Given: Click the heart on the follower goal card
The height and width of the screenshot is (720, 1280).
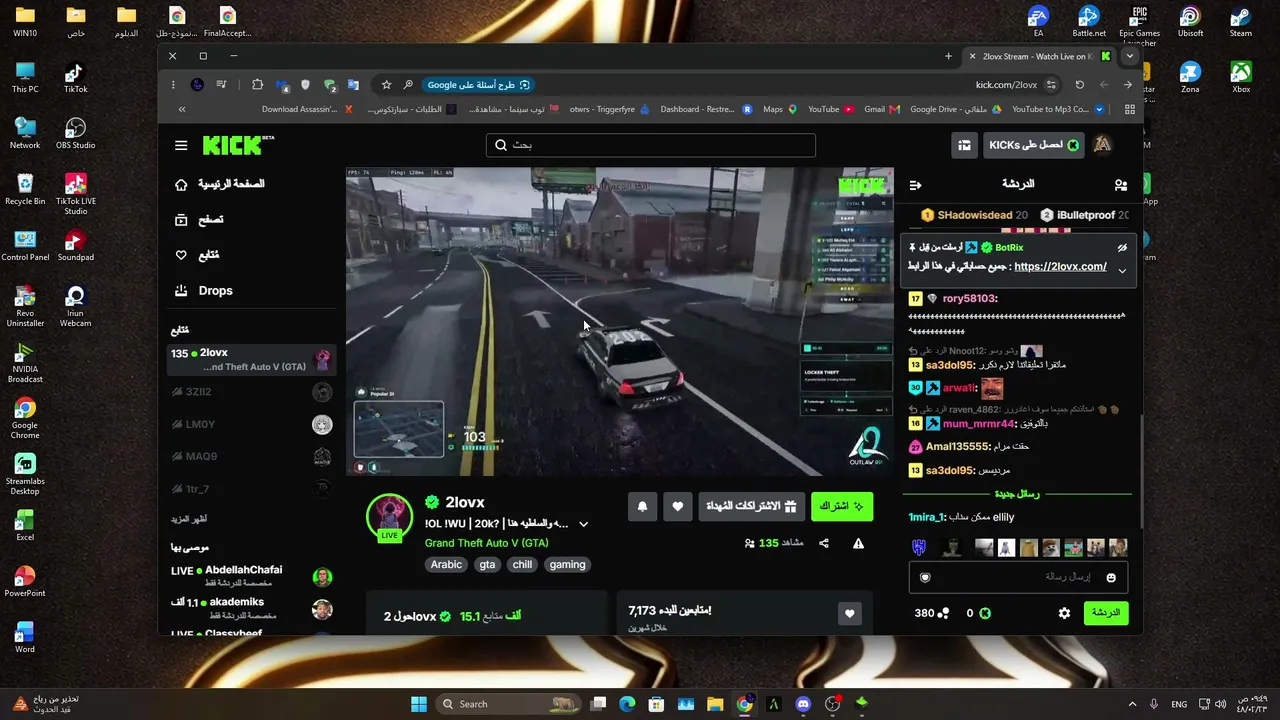Looking at the screenshot, I should click(849, 614).
